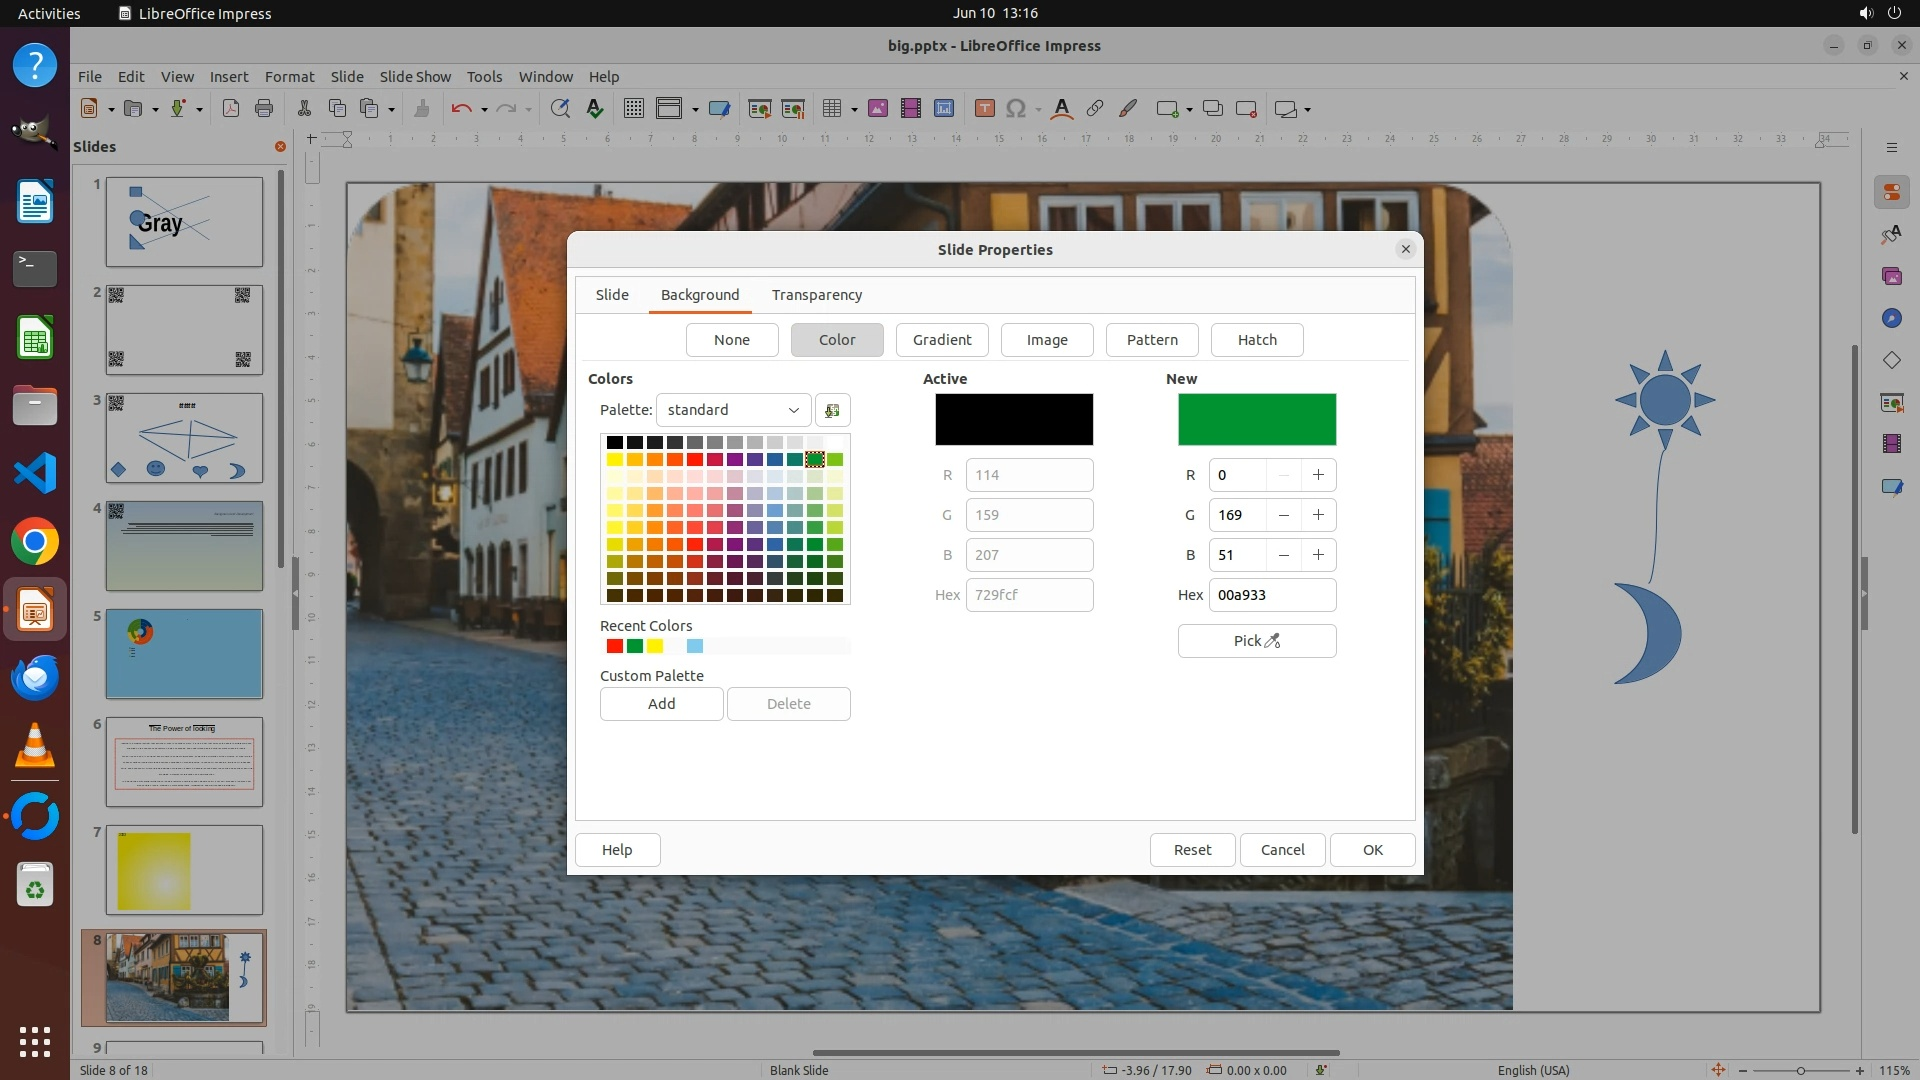Click Add under Custom Palette

pyautogui.click(x=661, y=704)
